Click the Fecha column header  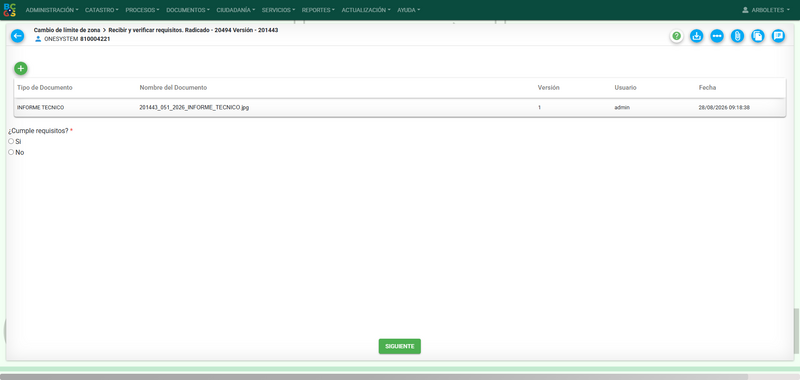point(707,88)
